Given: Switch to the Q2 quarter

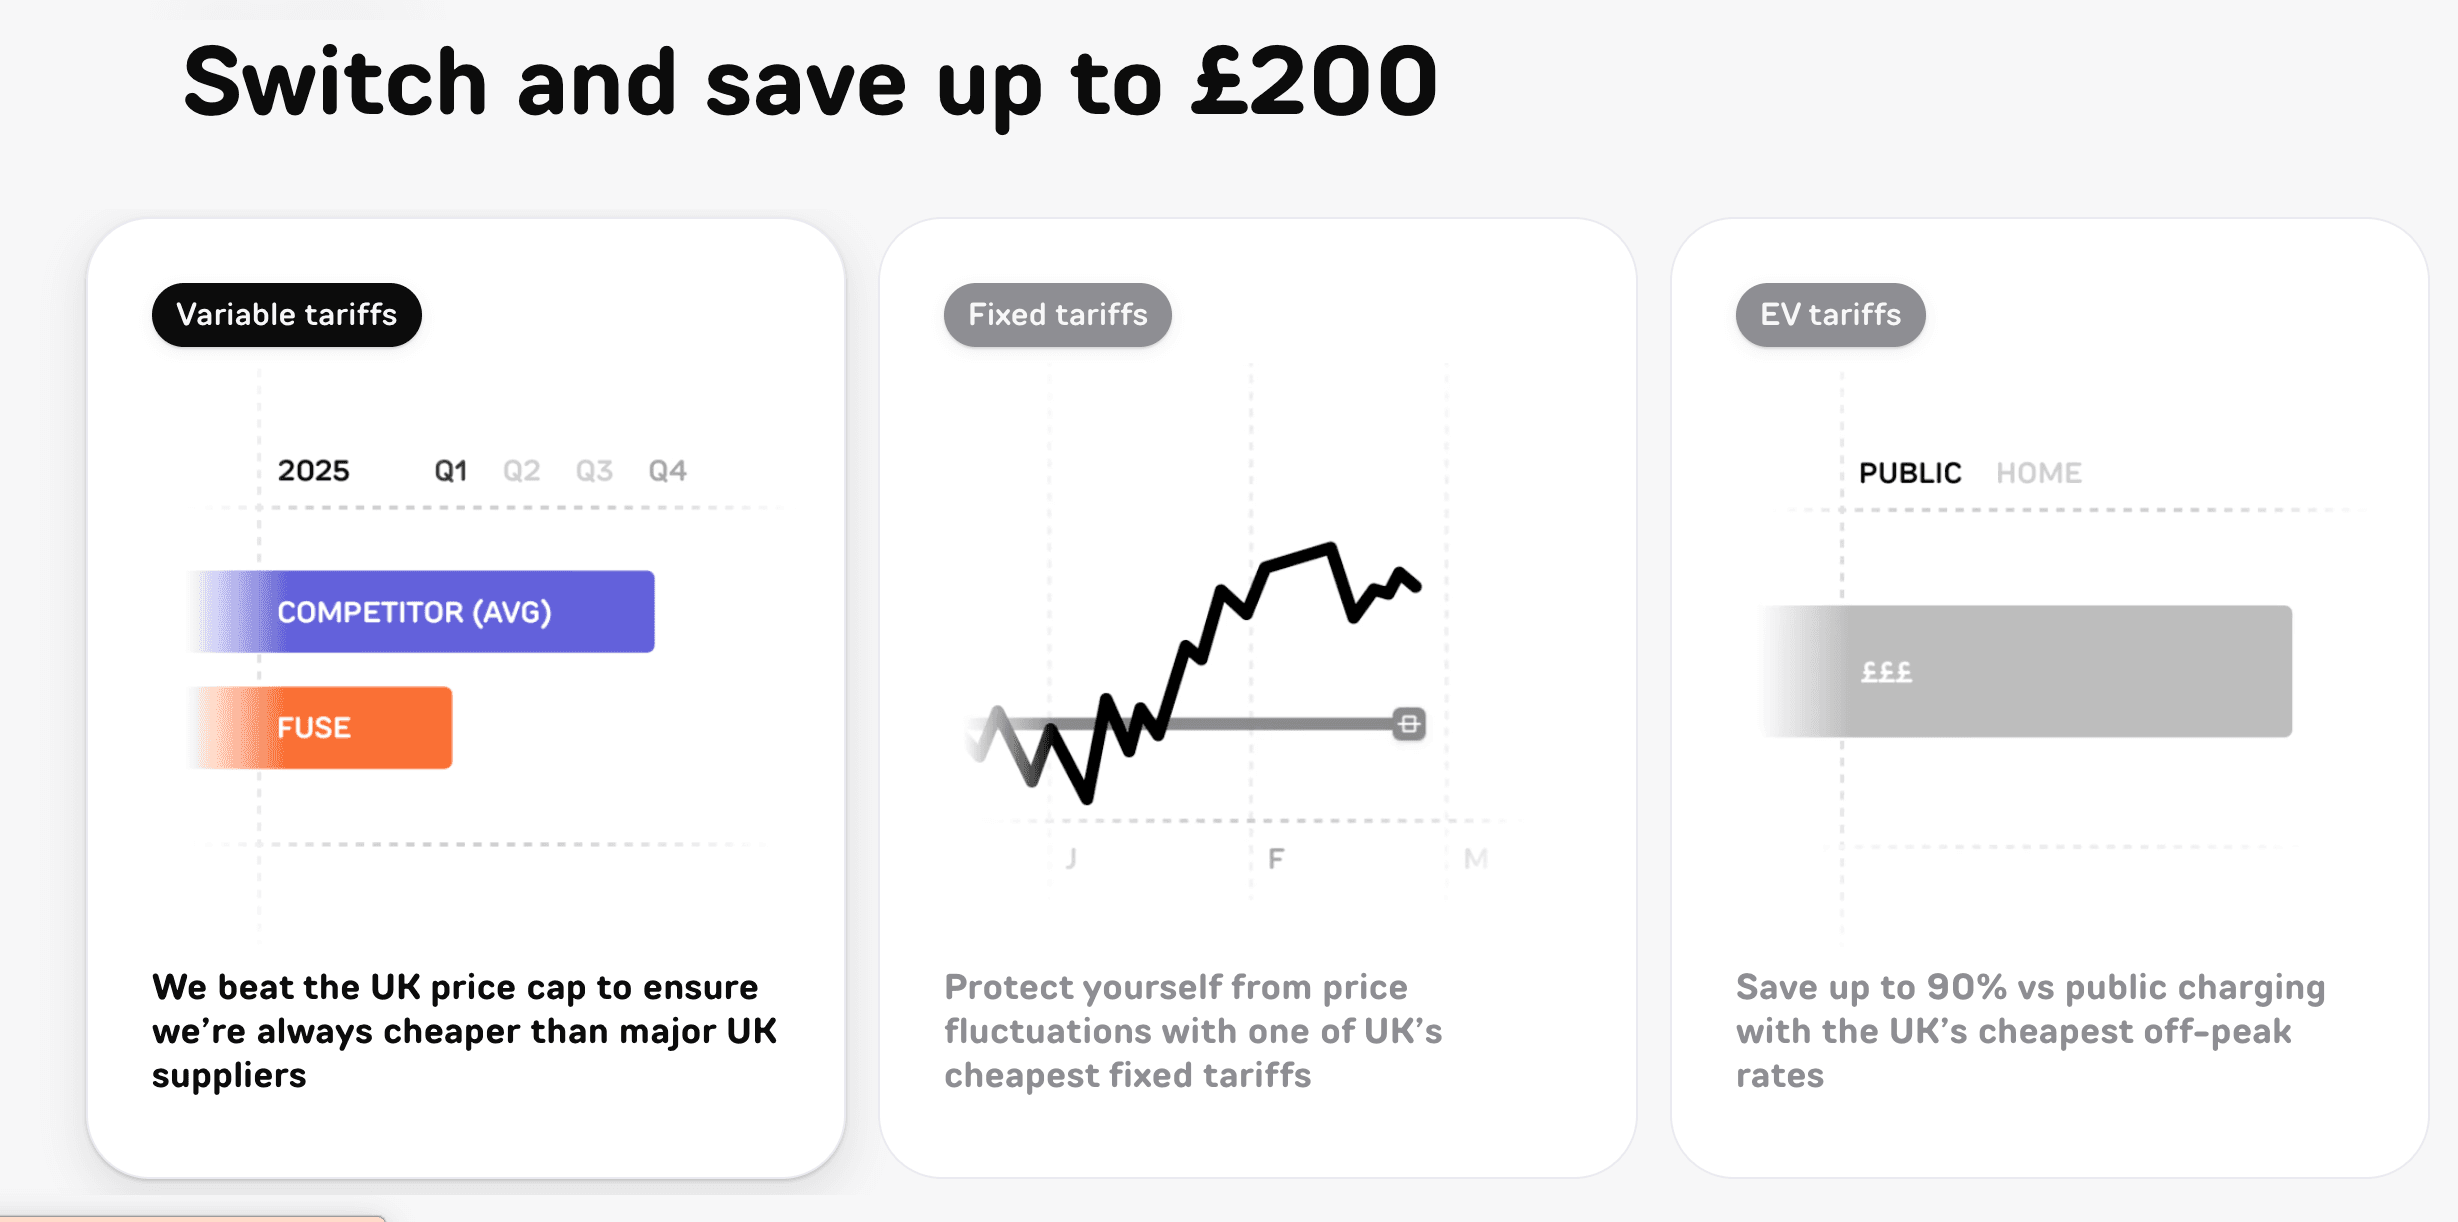Looking at the screenshot, I should pyautogui.click(x=521, y=471).
